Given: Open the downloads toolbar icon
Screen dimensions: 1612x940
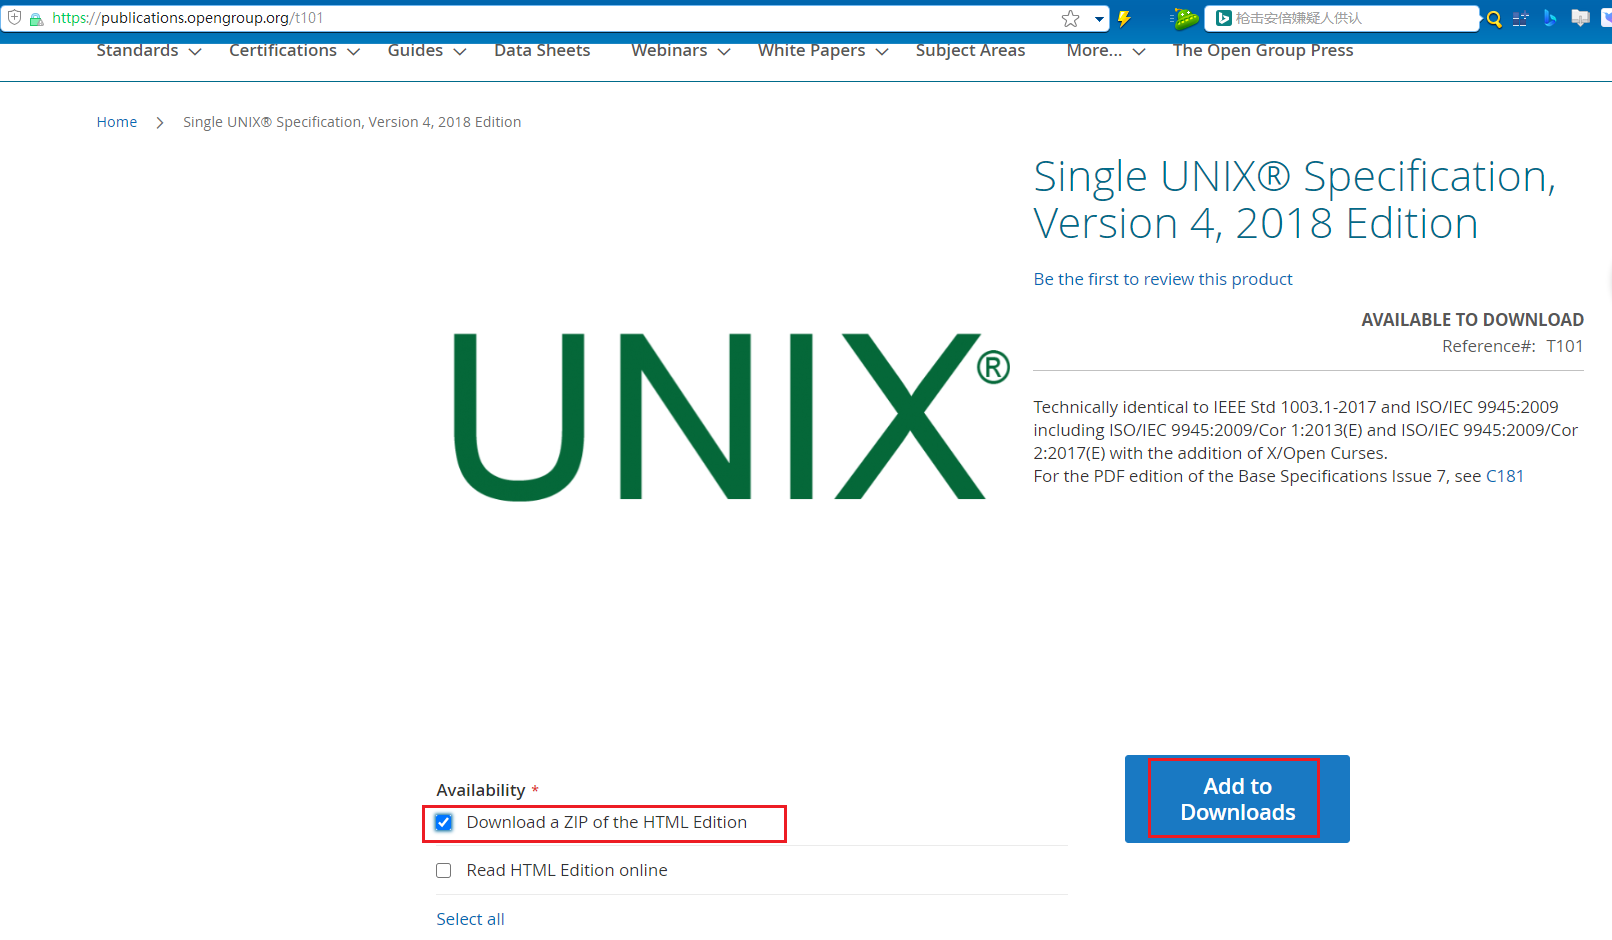Looking at the screenshot, I should (x=1581, y=18).
